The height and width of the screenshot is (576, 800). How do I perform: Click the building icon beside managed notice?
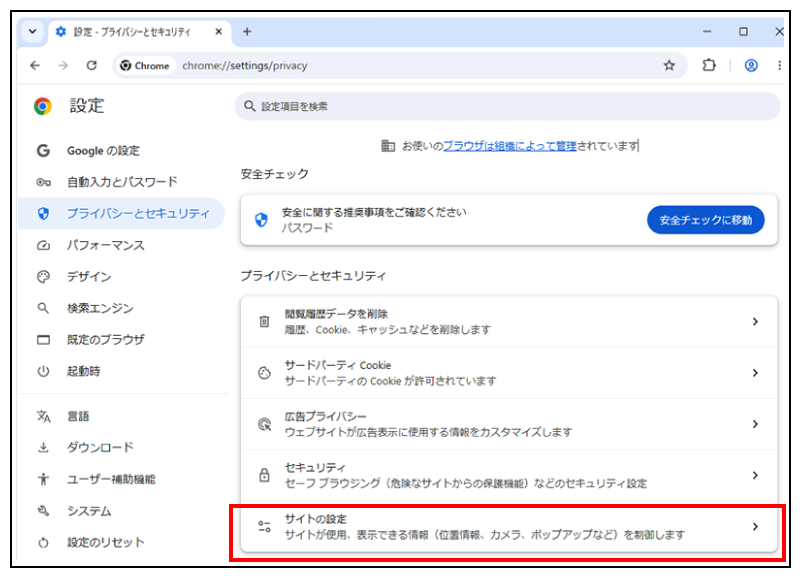pos(388,146)
